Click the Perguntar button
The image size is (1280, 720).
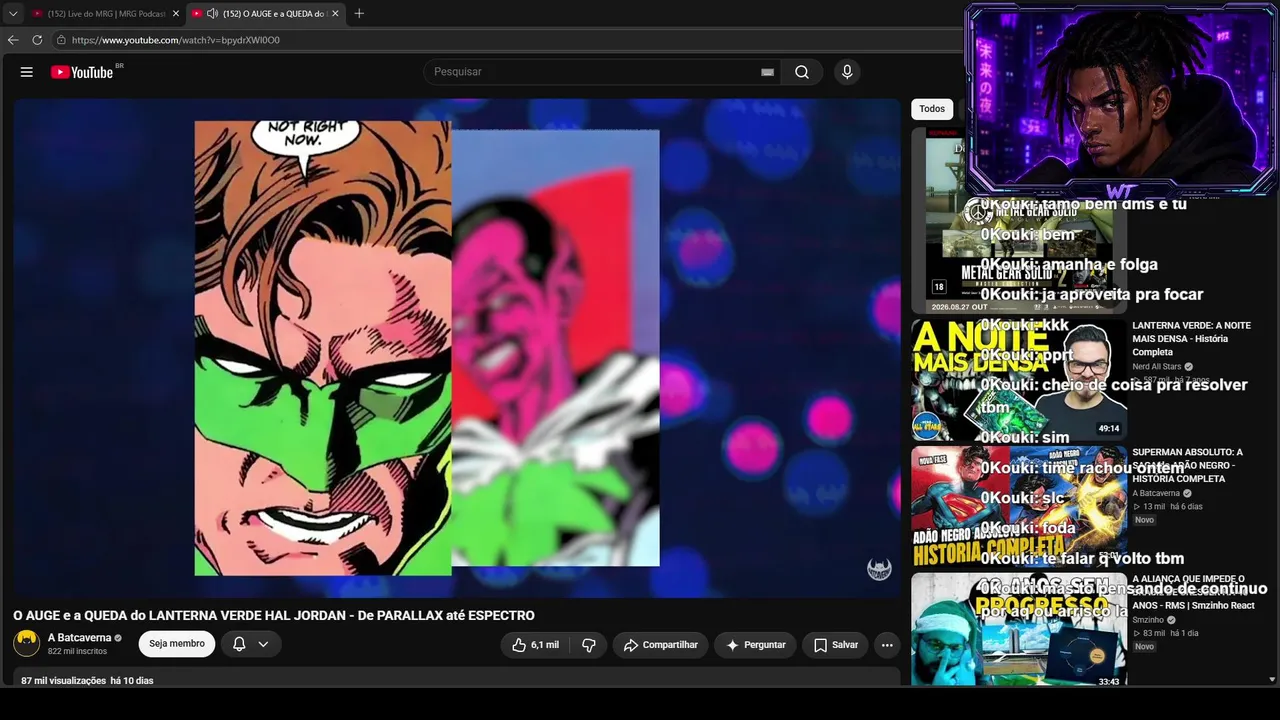755,645
